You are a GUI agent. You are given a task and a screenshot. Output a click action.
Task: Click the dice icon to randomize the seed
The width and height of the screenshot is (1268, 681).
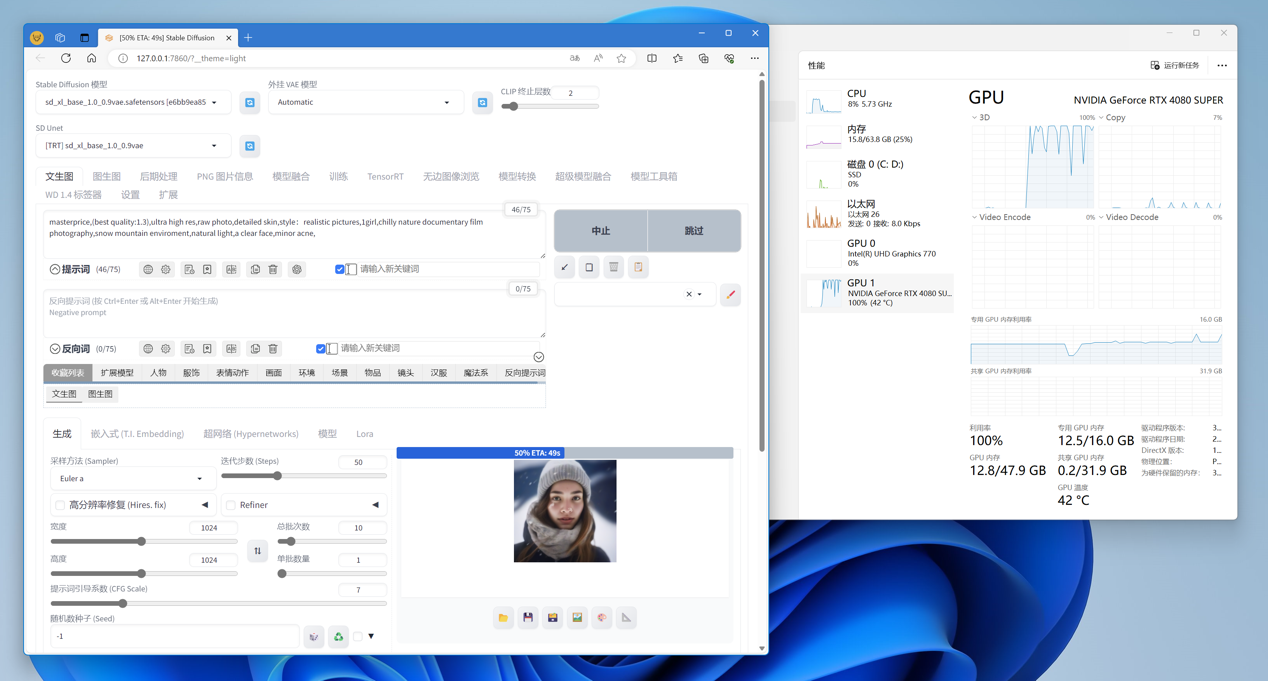point(314,637)
